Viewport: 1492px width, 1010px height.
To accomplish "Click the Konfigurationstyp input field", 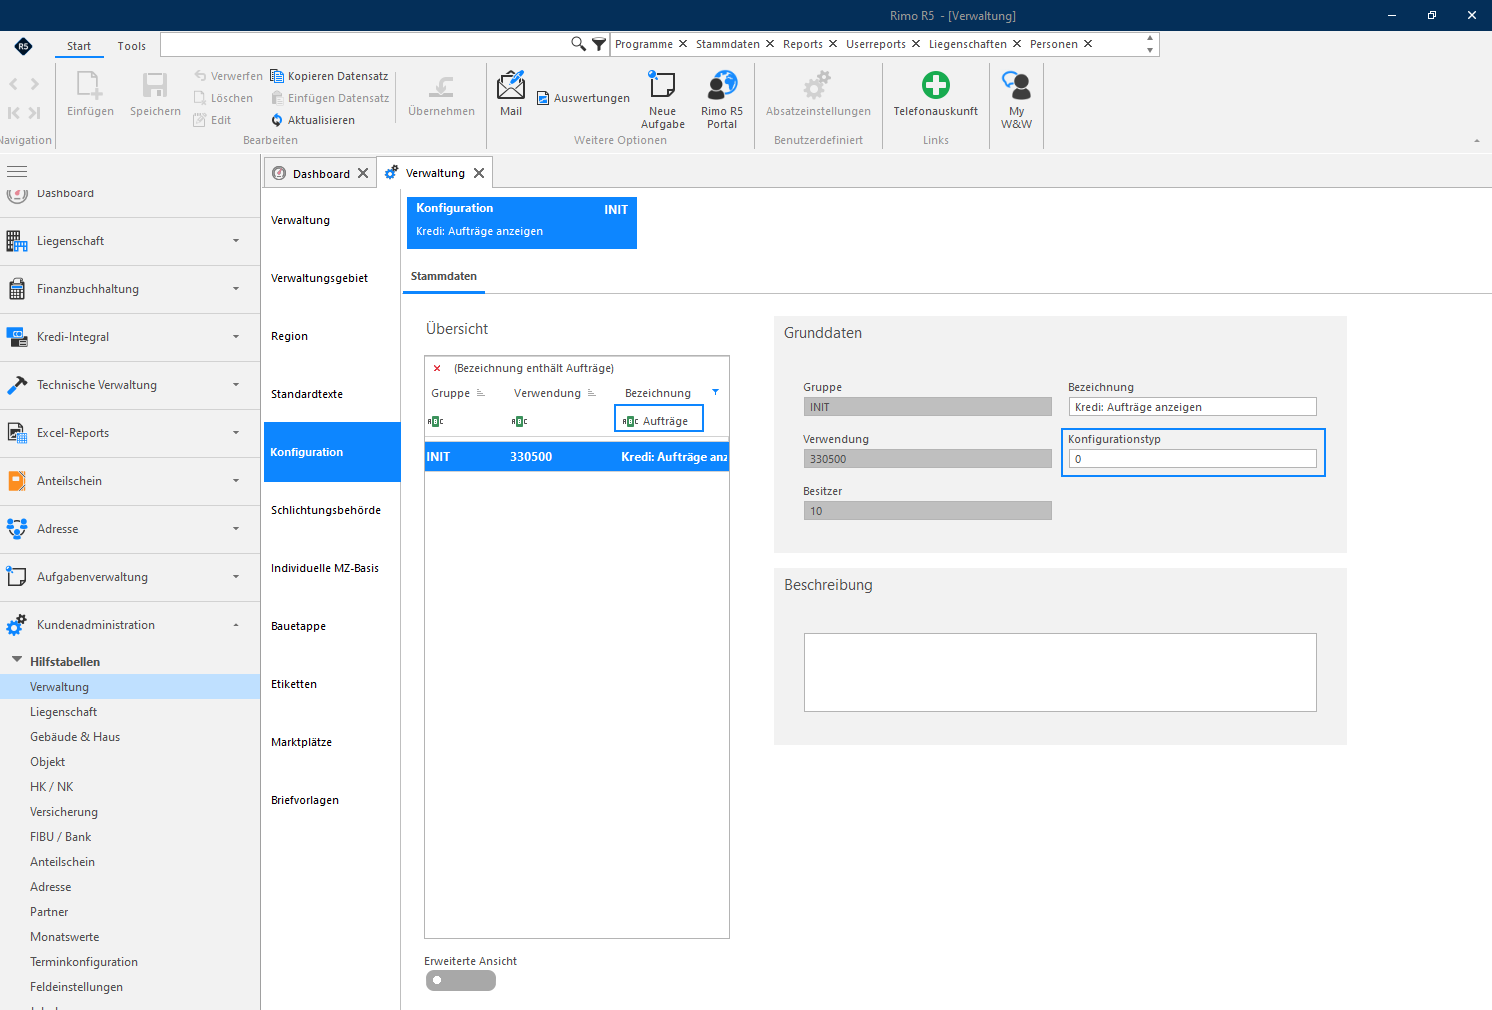I will click(1192, 459).
